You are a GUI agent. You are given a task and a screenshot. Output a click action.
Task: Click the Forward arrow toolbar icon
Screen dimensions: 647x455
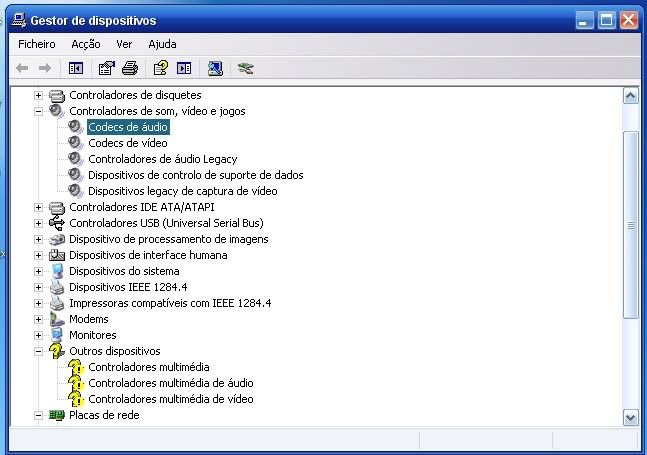tap(45, 68)
